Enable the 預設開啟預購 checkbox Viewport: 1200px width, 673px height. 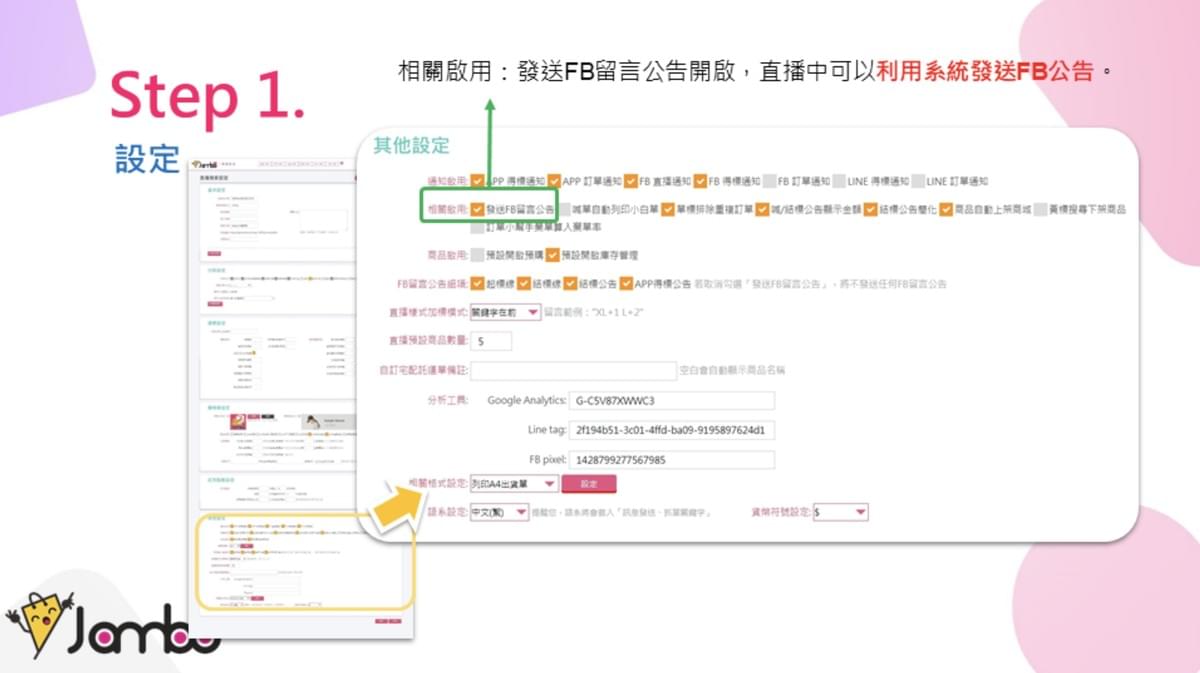tap(478, 255)
